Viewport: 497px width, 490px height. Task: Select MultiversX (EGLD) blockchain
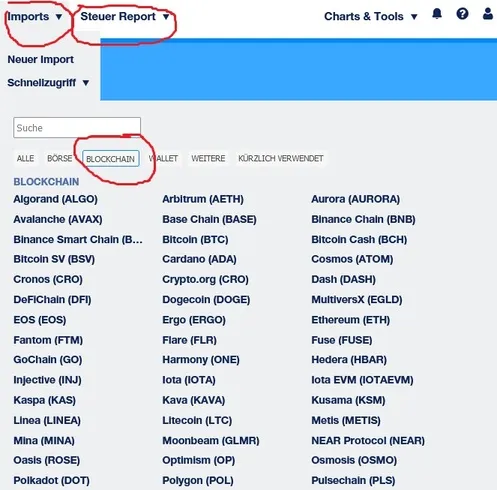click(x=357, y=300)
